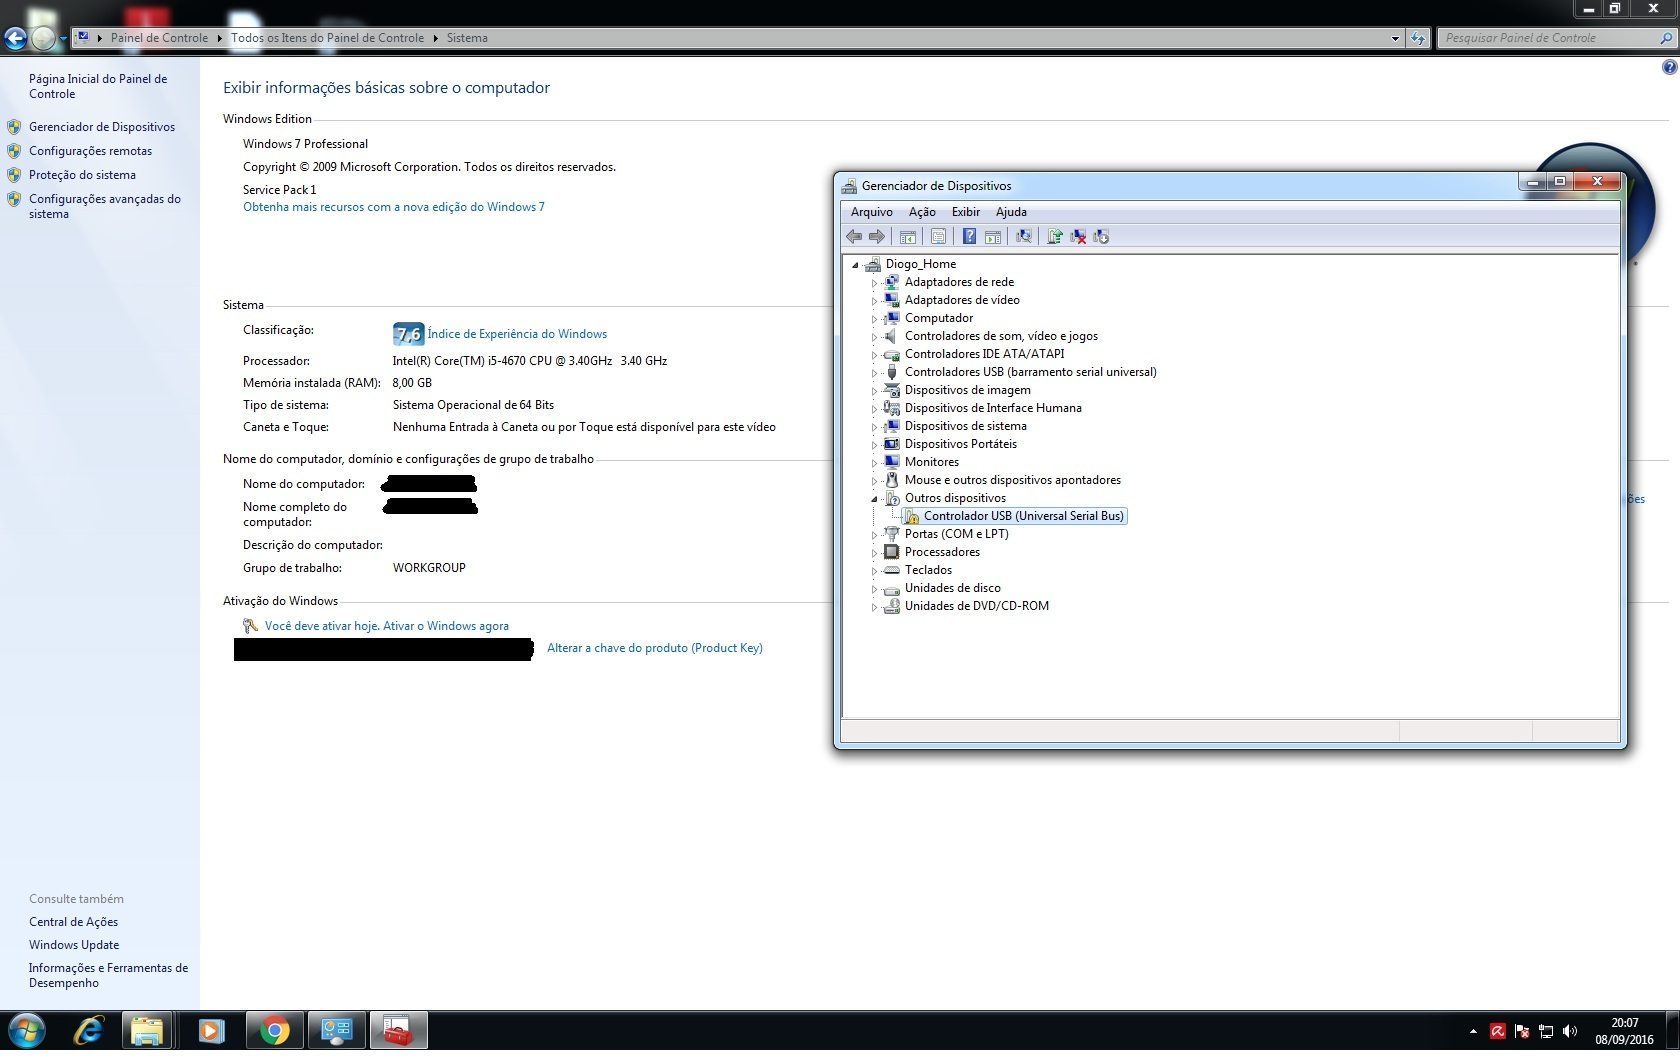The image size is (1680, 1062).
Task: Select the Teclados tree item
Action: coord(928,570)
